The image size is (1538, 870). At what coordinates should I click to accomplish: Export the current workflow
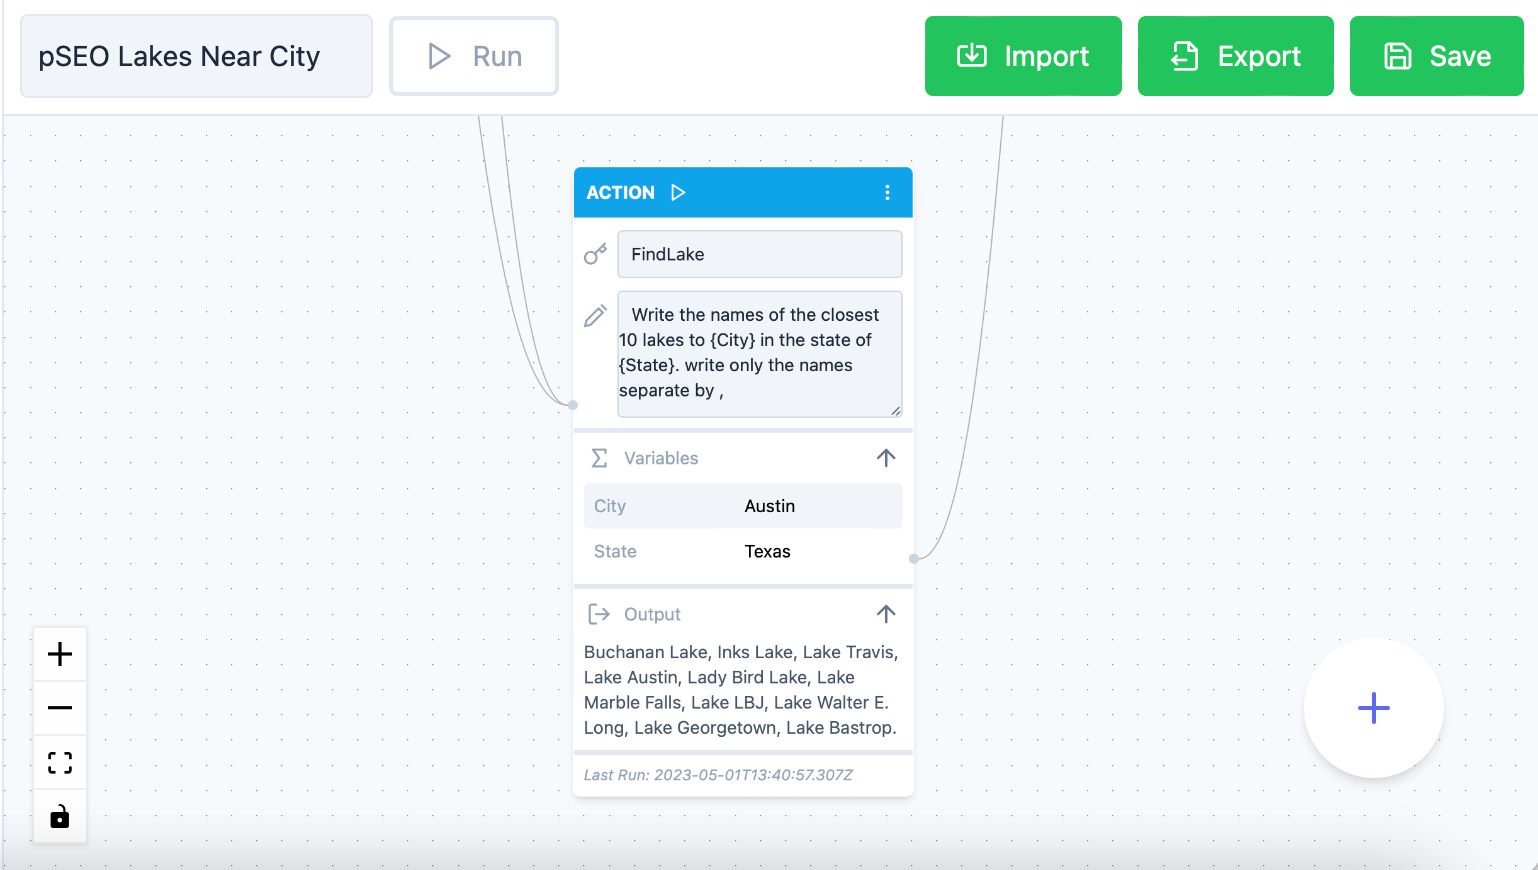click(1235, 56)
